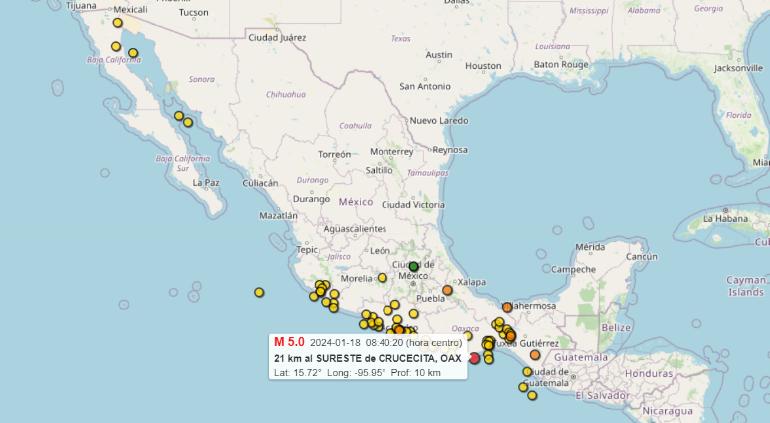This screenshot has width=770, height=423.
Task: Click the red M 5.0 earthquake marker
Action: click(474, 358)
